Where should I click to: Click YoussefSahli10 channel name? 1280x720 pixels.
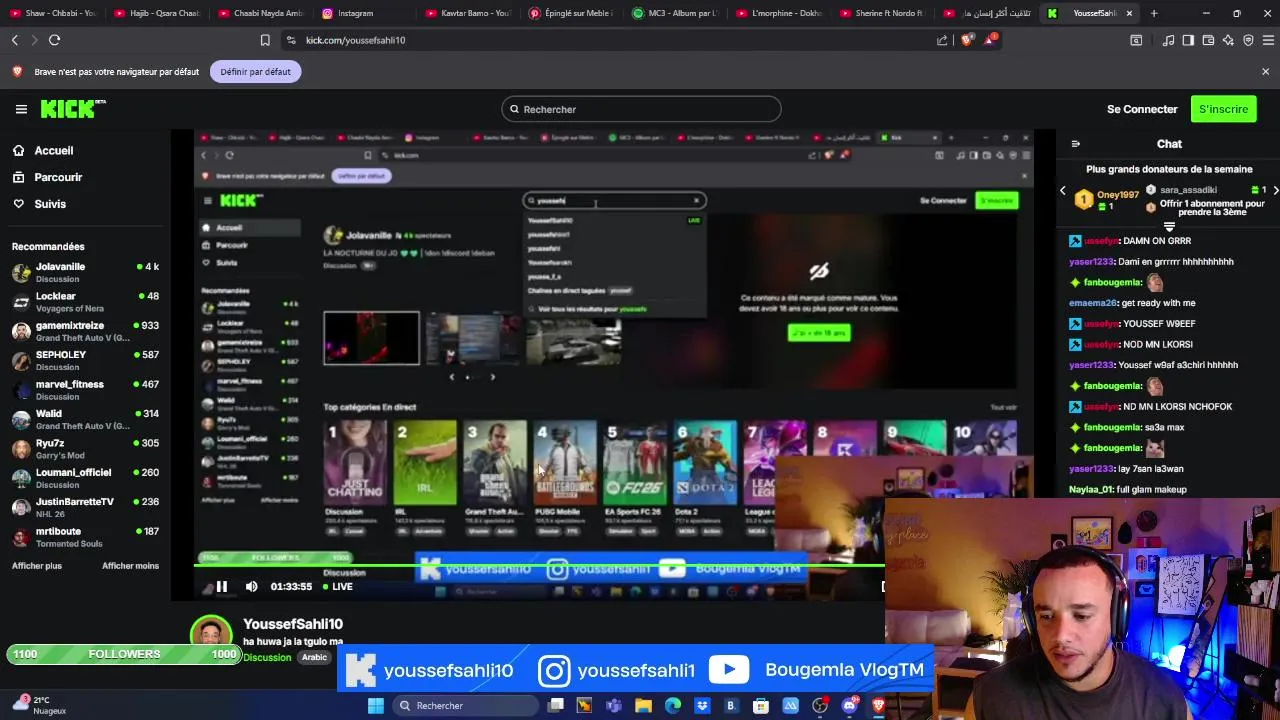coord(293,624)
